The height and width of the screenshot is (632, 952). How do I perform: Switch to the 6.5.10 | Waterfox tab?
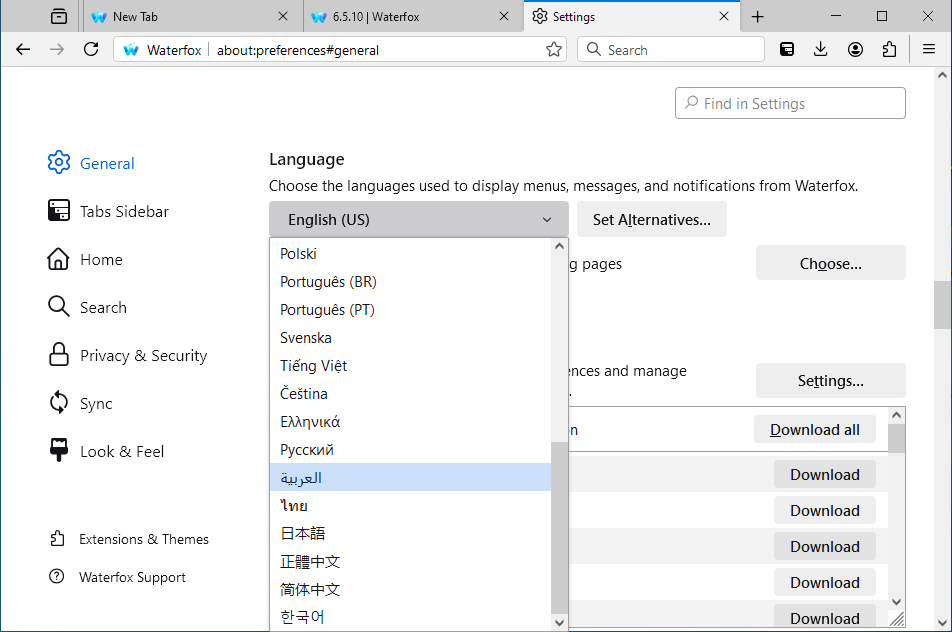tap(413, 16)
